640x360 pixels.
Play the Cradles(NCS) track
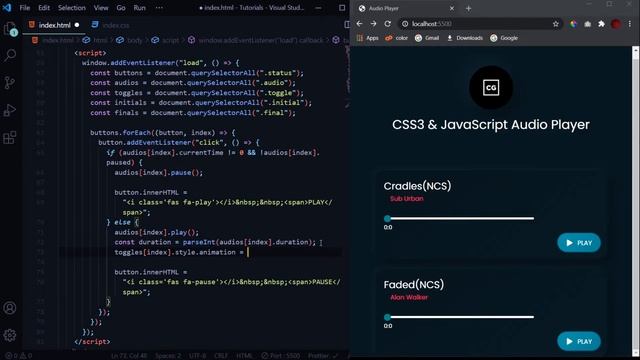(579, 243)
